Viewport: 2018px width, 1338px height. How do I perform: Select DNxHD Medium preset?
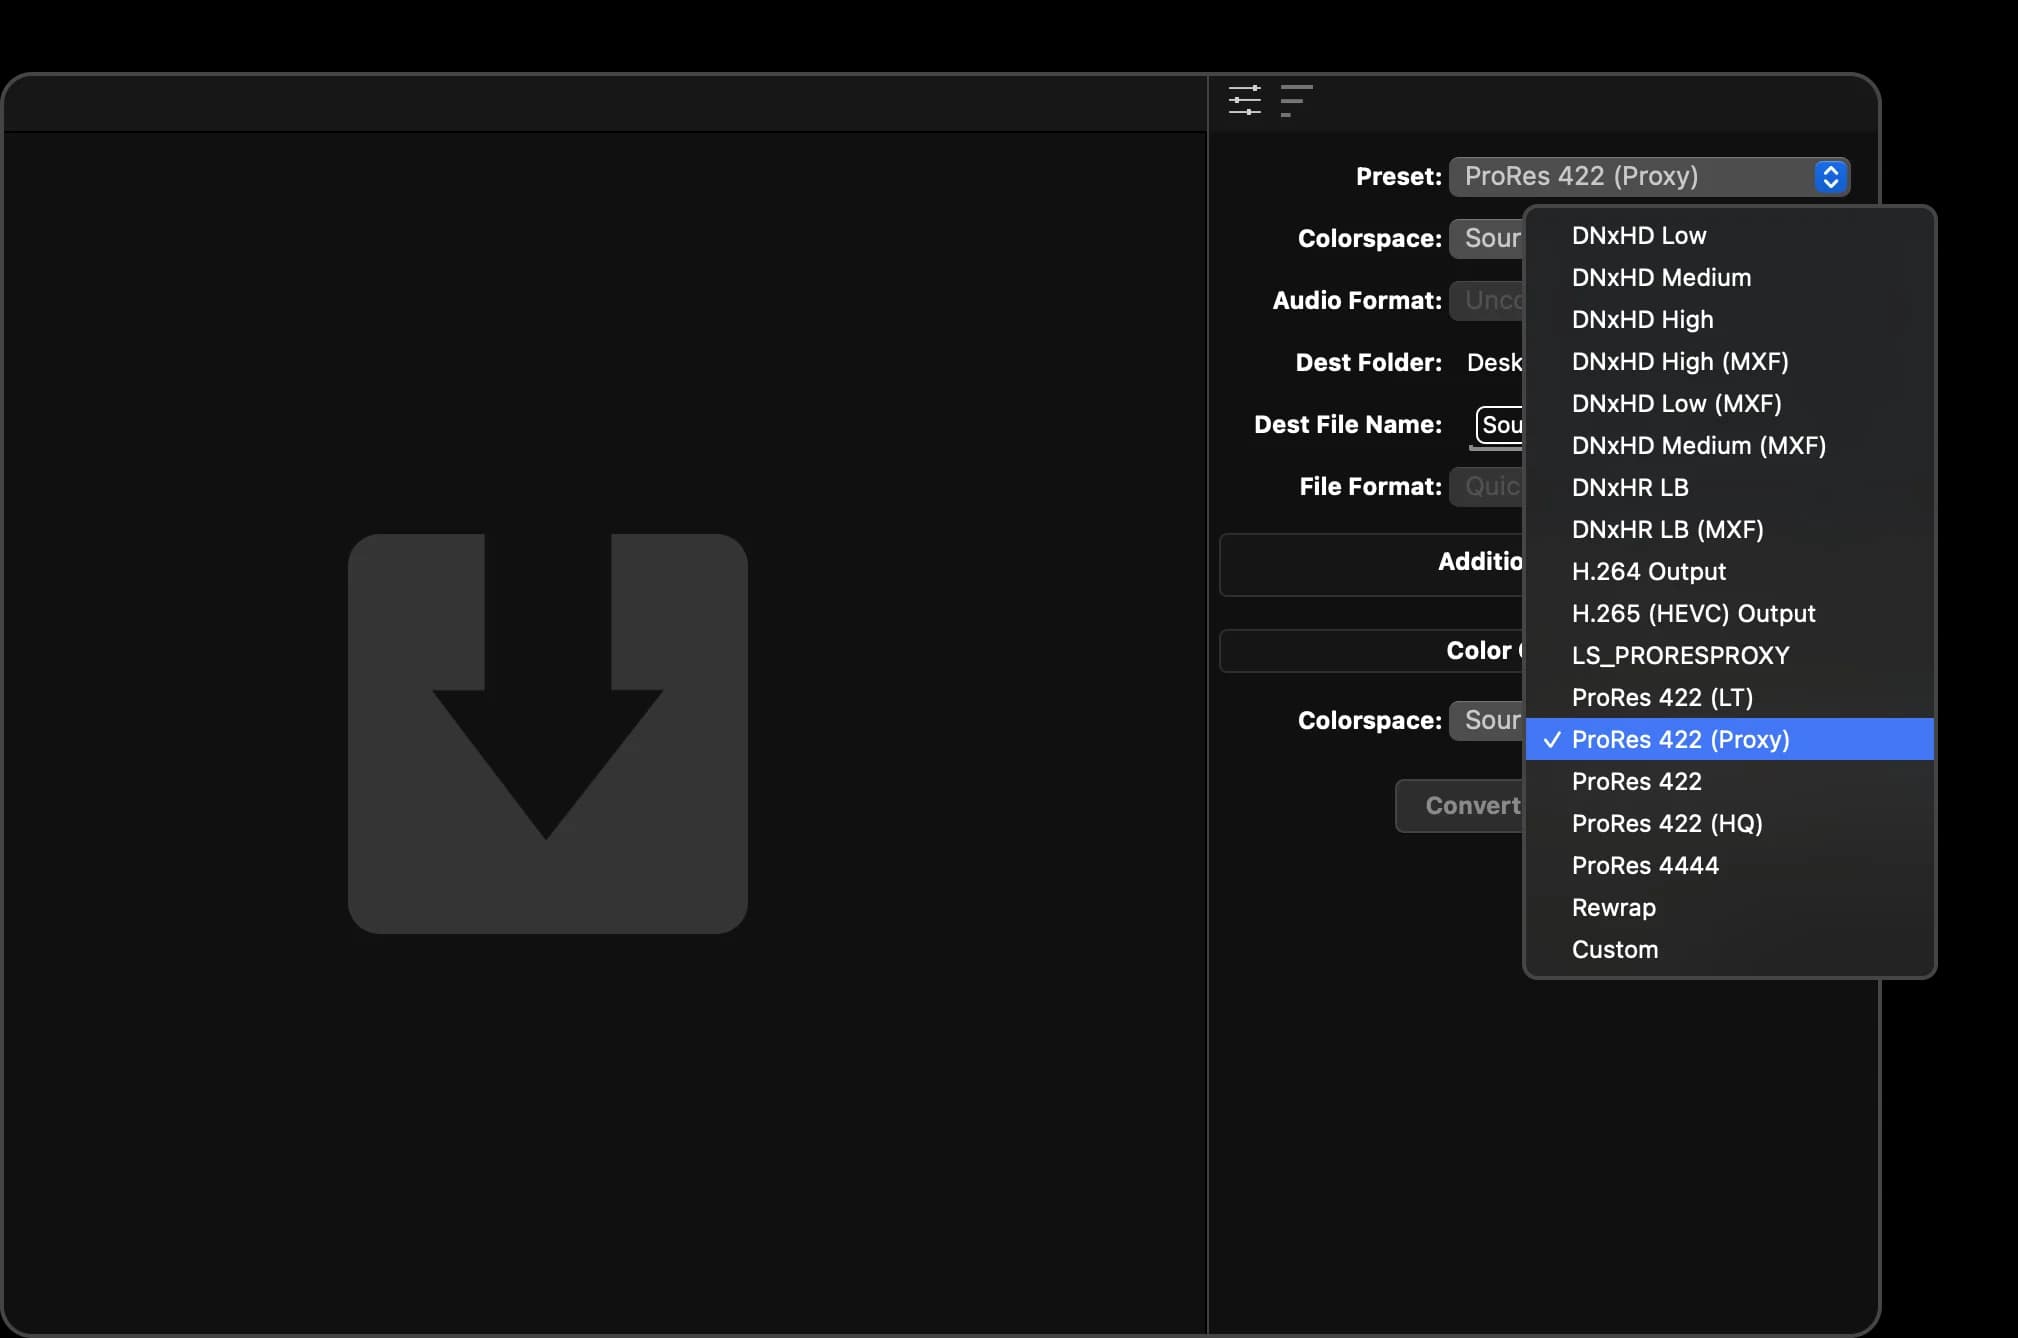click(1729, 277)
